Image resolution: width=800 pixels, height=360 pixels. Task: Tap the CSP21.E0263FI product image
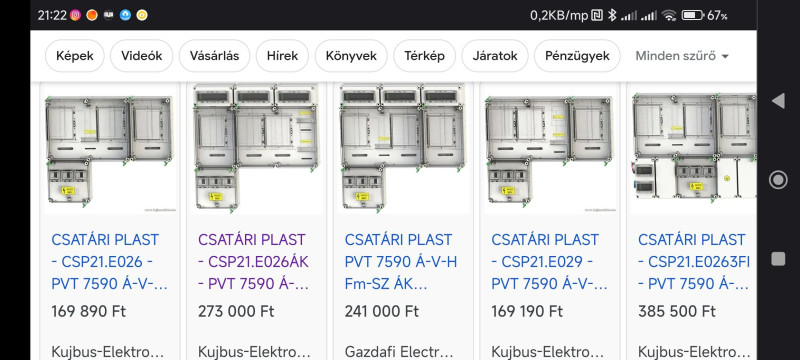point(693,149)
